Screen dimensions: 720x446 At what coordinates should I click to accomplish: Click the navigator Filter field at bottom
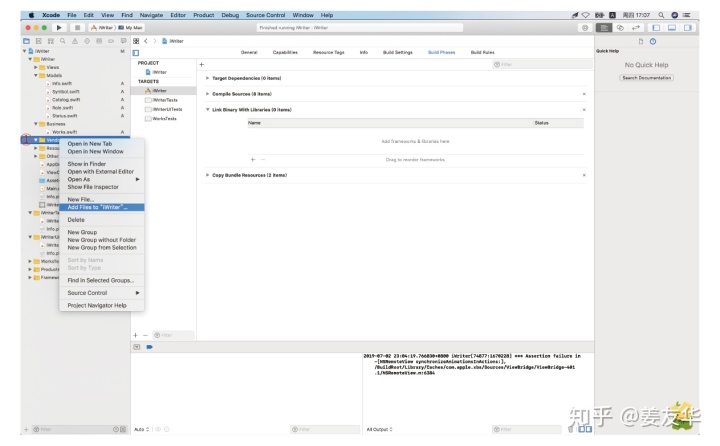(x=71, y=429)
